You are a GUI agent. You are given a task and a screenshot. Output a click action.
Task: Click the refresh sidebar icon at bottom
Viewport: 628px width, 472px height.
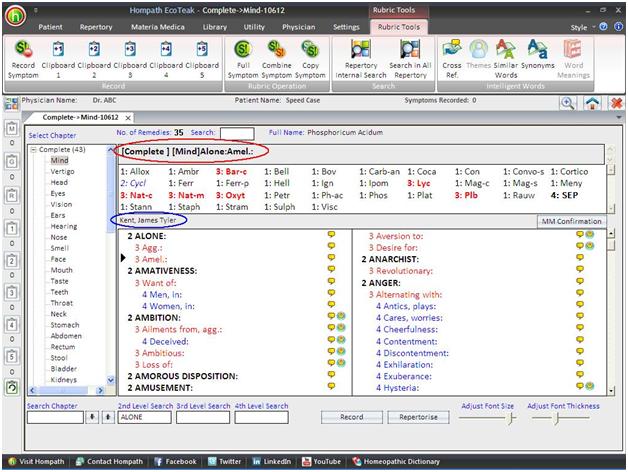click(12, 387)
